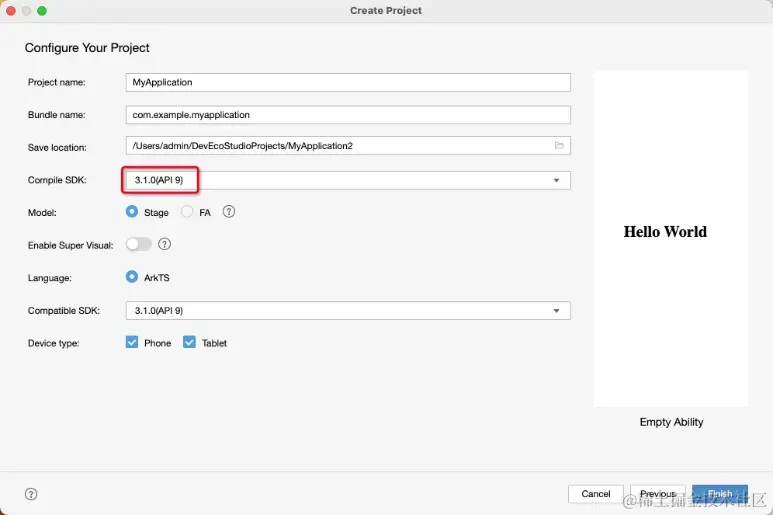Click the Cancel button
Image resolution: width=773 pixels, height=515 pixels.
coord(596,494)
